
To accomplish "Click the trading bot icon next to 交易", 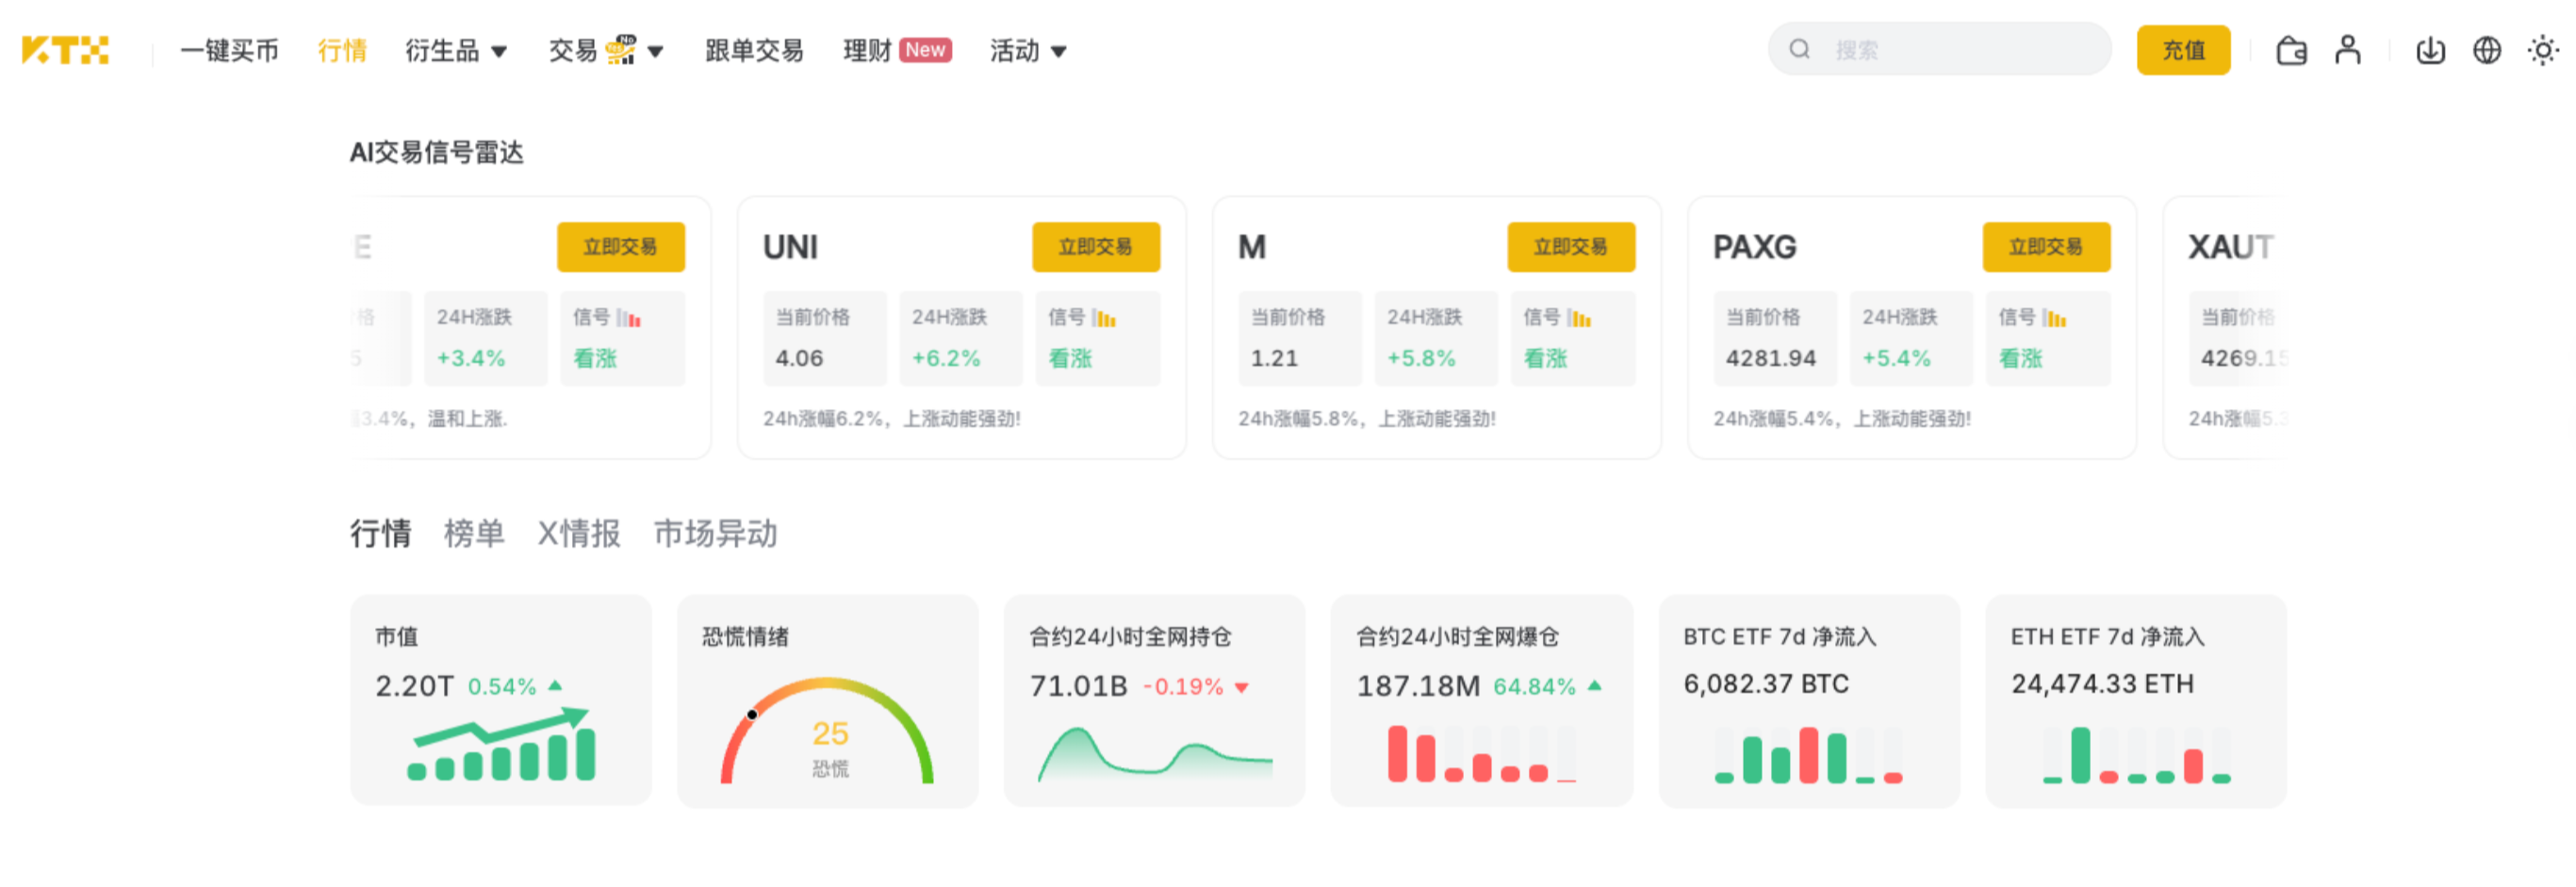I will click(621, 49).
